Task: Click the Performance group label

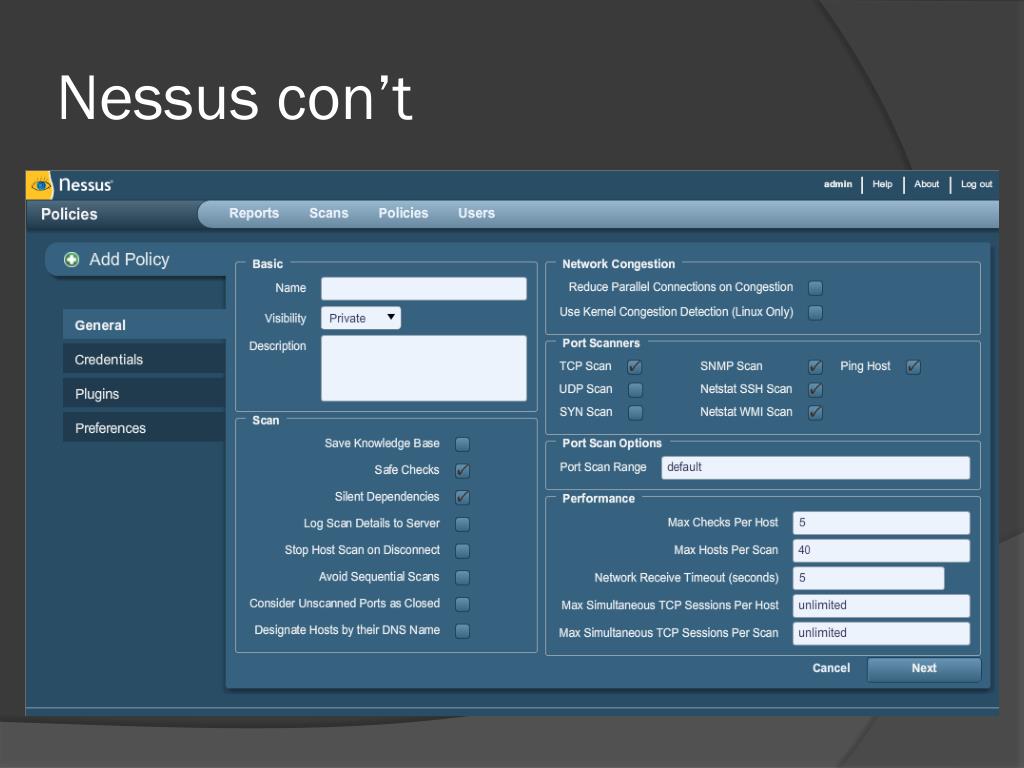Action: pos(598,498)
